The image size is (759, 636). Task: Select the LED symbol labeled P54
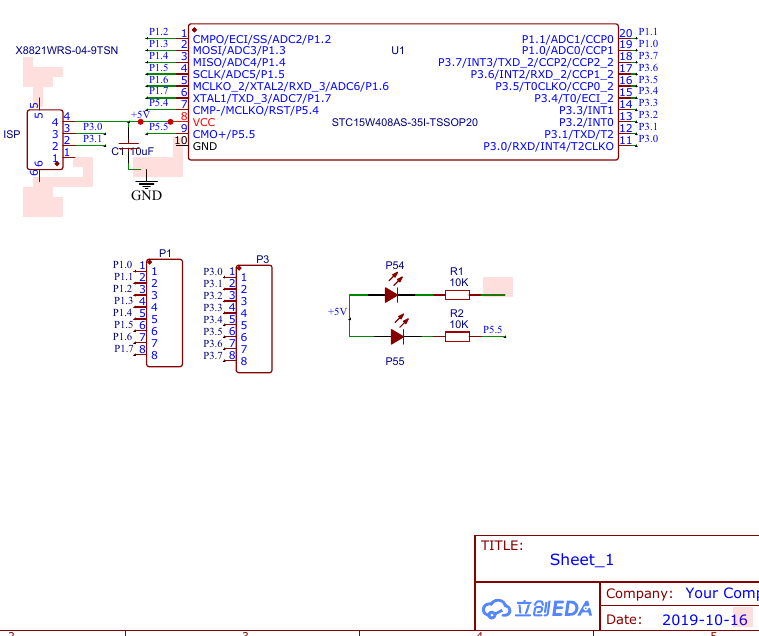point(392,294)
